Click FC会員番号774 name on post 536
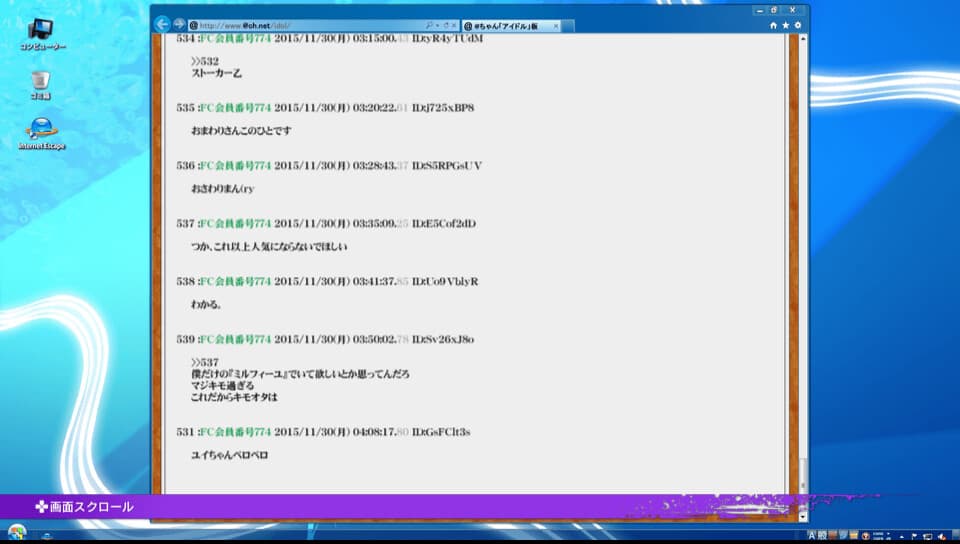 [x=236, y=165]
